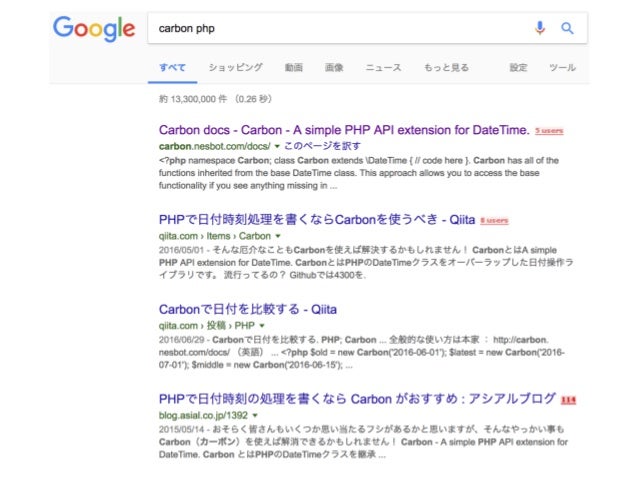Switch to the 動画 tab
The width and height of the screenshot is (638, 480).
tap(293, 68)
